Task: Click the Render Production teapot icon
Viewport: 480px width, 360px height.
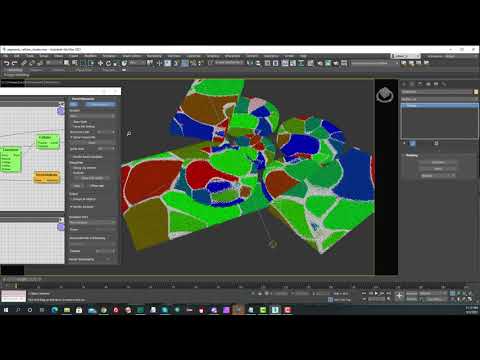Action: (x=336, y=63)
